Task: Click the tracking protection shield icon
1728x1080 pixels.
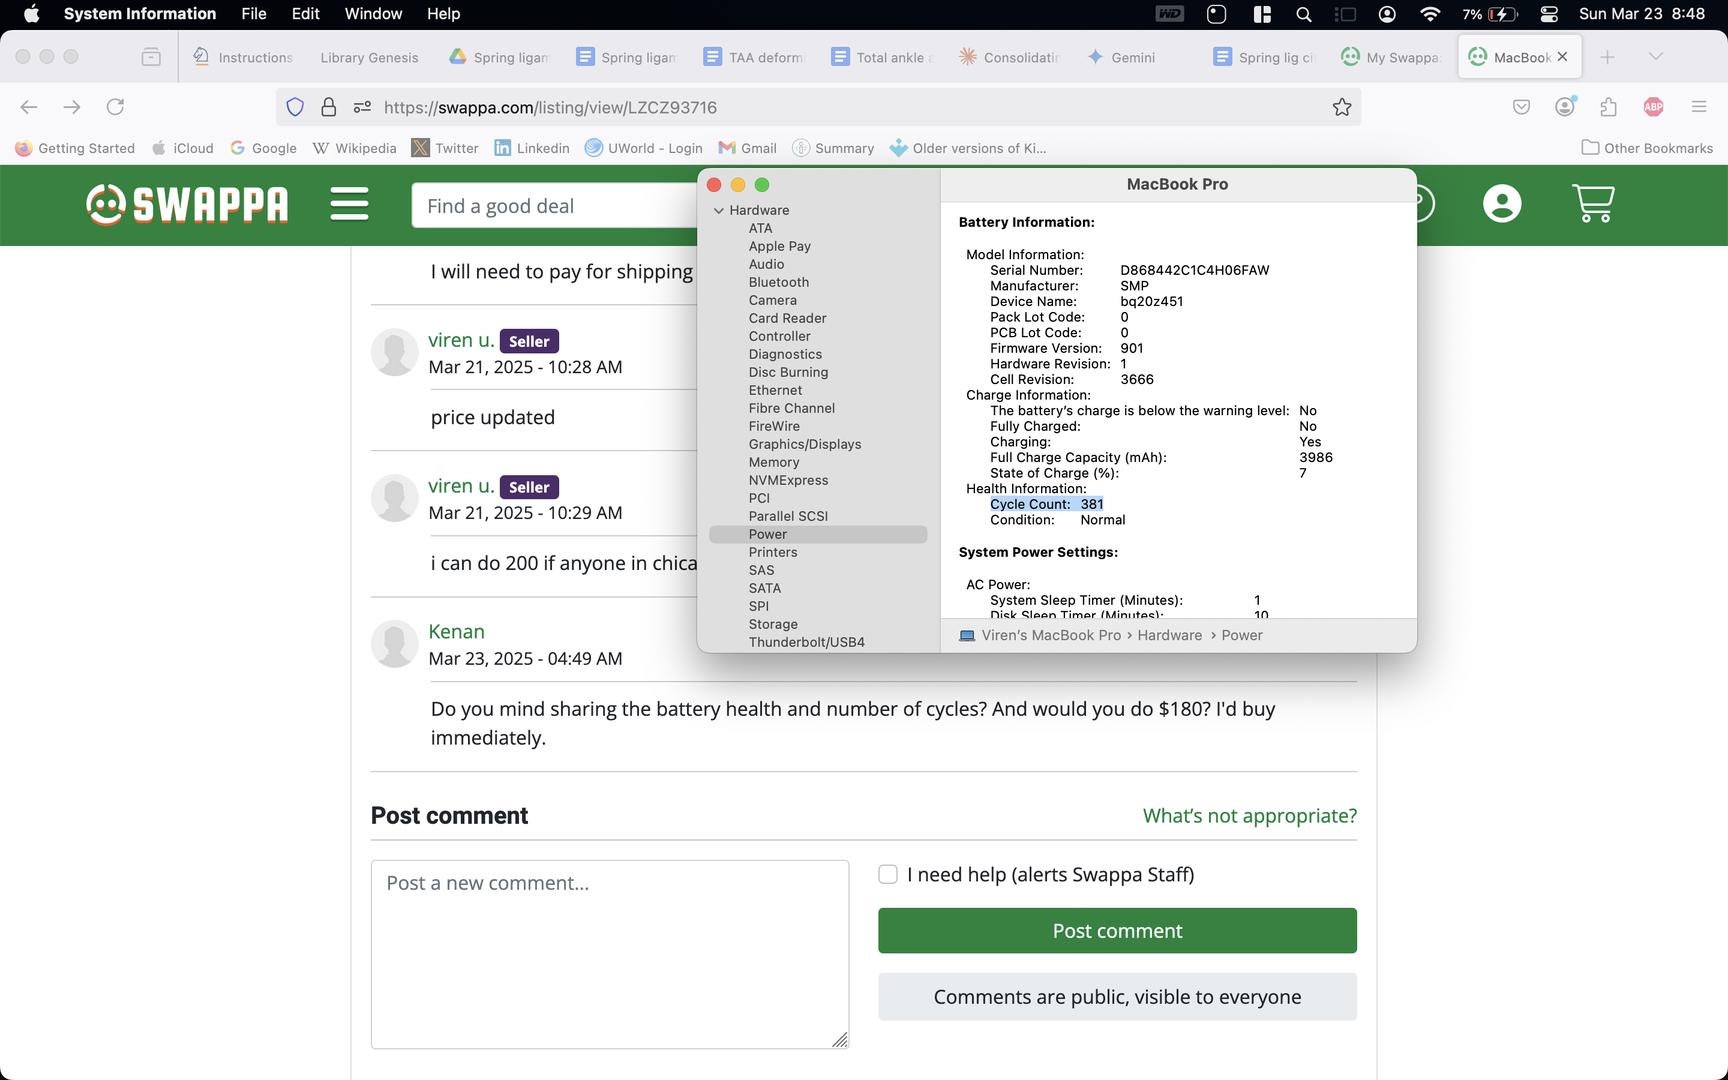Action: 295,107
